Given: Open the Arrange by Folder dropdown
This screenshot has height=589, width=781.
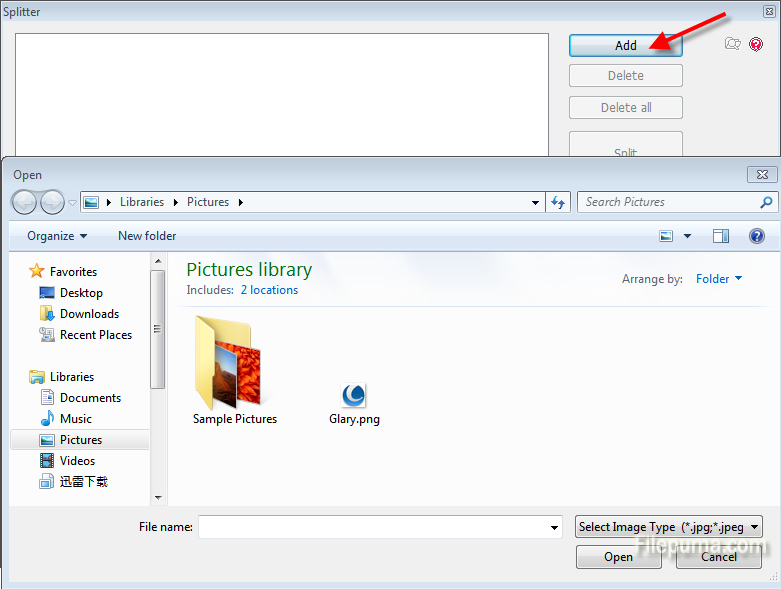Looking at the screenshot, I should click(x=719, y=279).
